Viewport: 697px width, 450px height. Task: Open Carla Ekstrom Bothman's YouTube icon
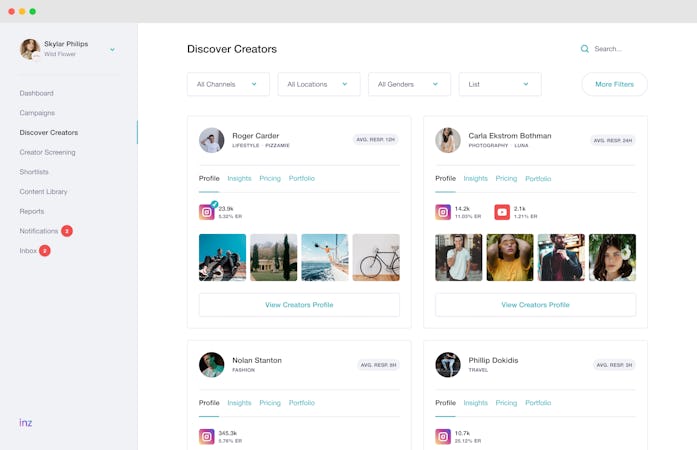(502, 212)
